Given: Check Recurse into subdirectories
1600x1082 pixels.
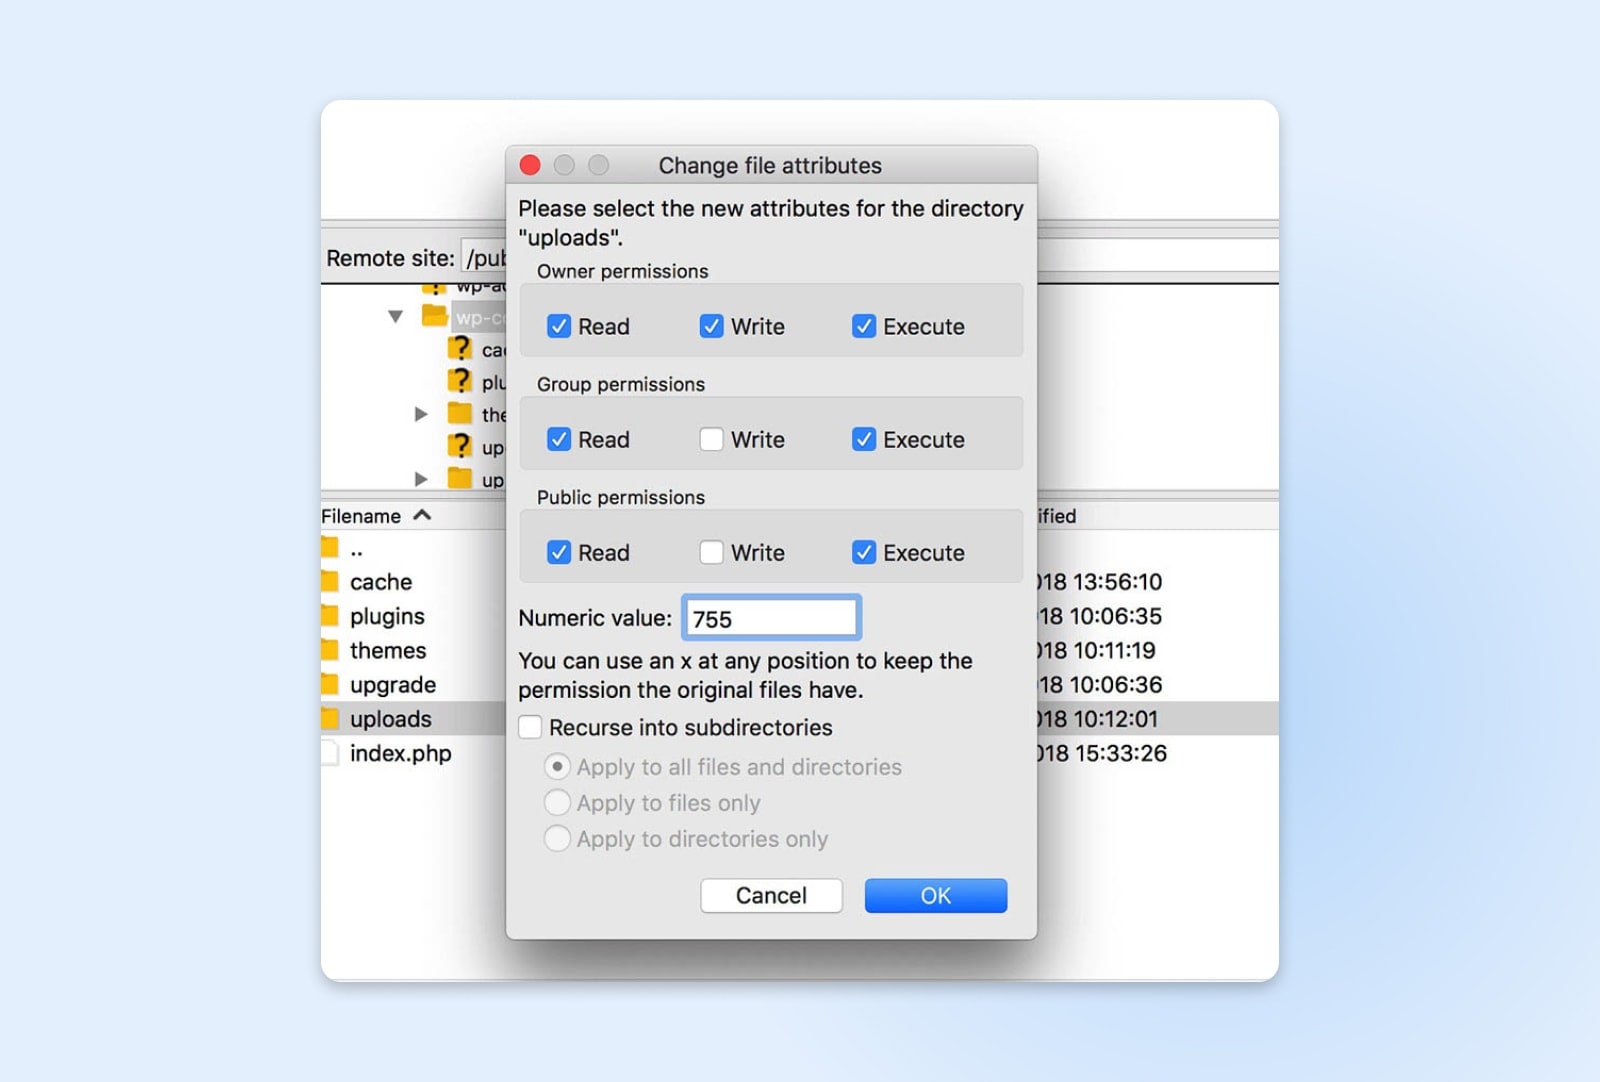Looking at the screenshot, I should [x=531, y=728].
